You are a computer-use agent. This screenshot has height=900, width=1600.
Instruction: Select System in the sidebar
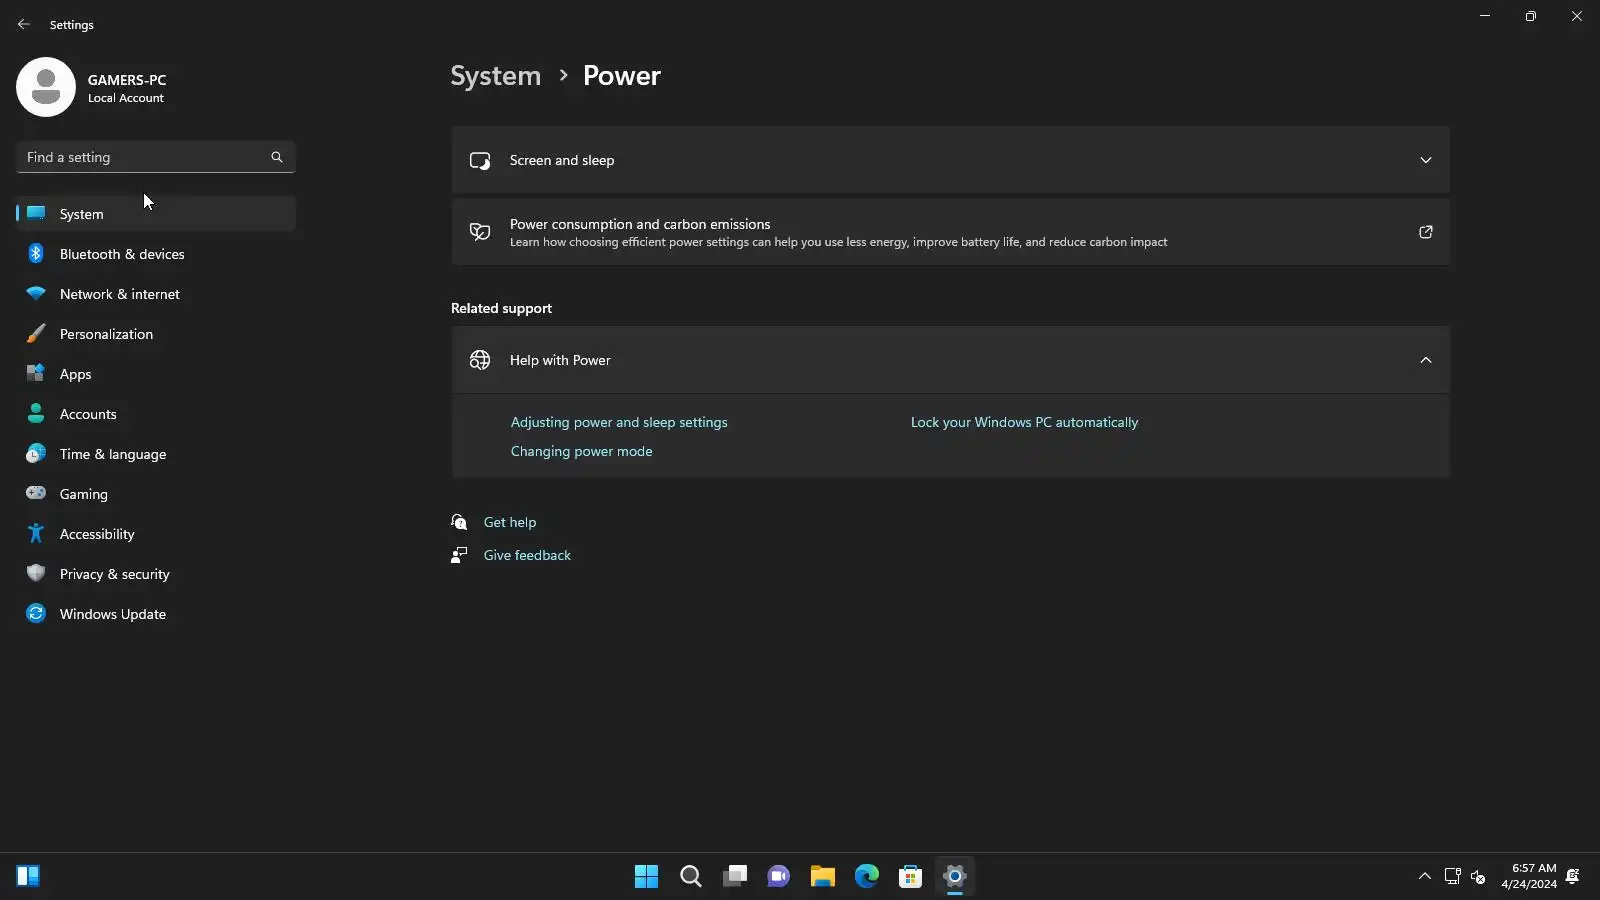[156, 214]
